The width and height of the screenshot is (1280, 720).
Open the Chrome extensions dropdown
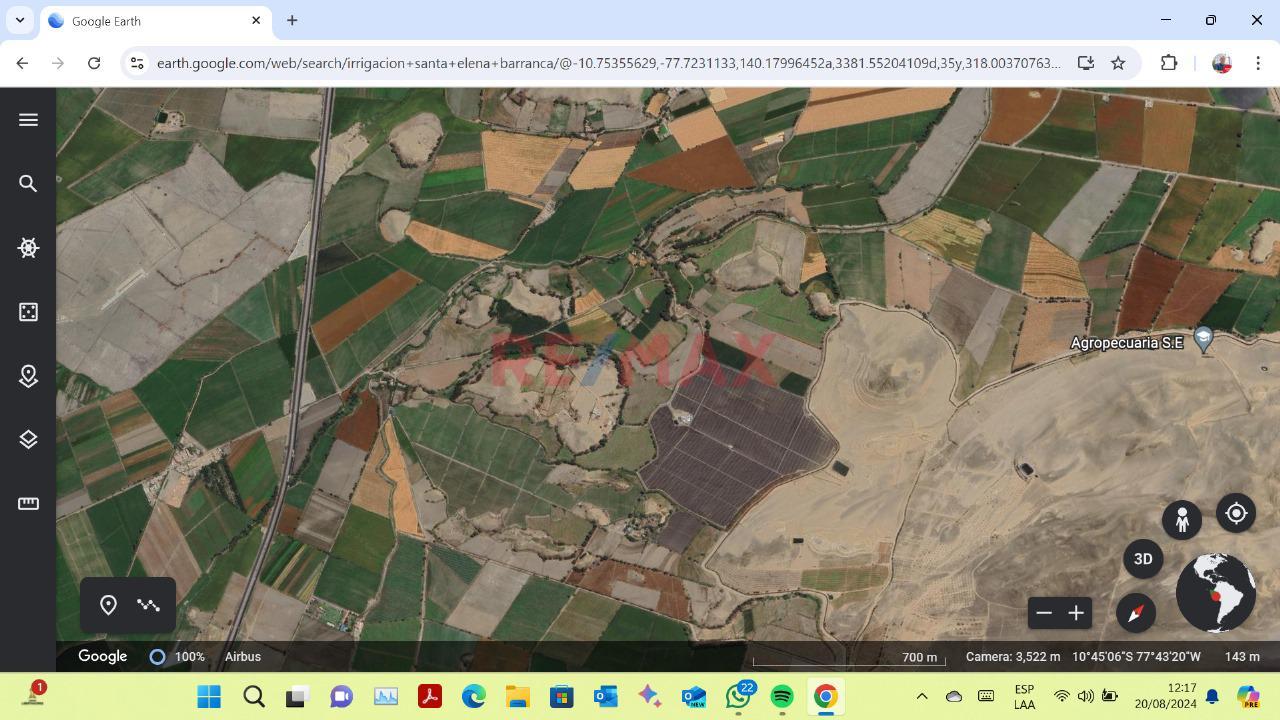pos(1168,62)
